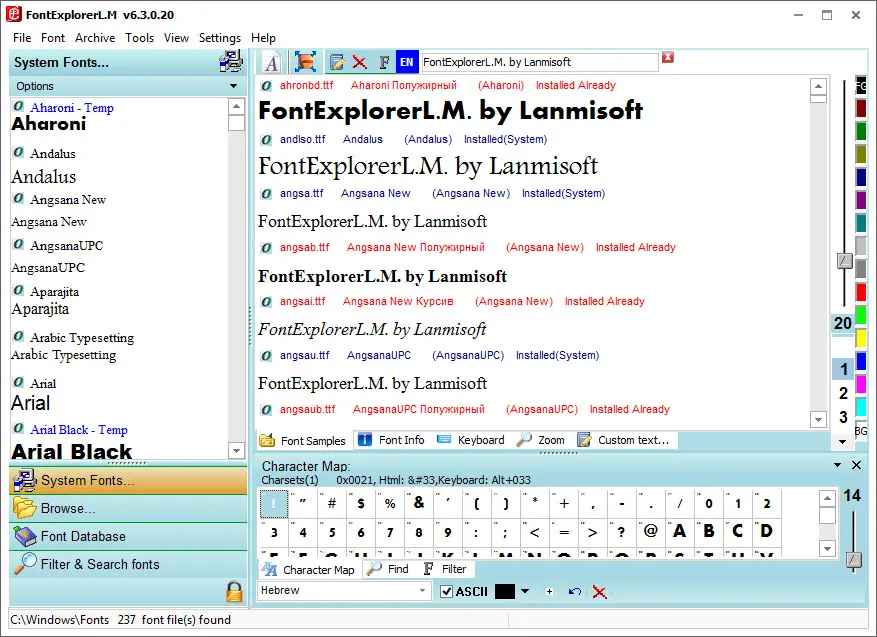The image size is (877, 637).
Task: Click the angsai.ttf file name
Action: tap(303, 301)
